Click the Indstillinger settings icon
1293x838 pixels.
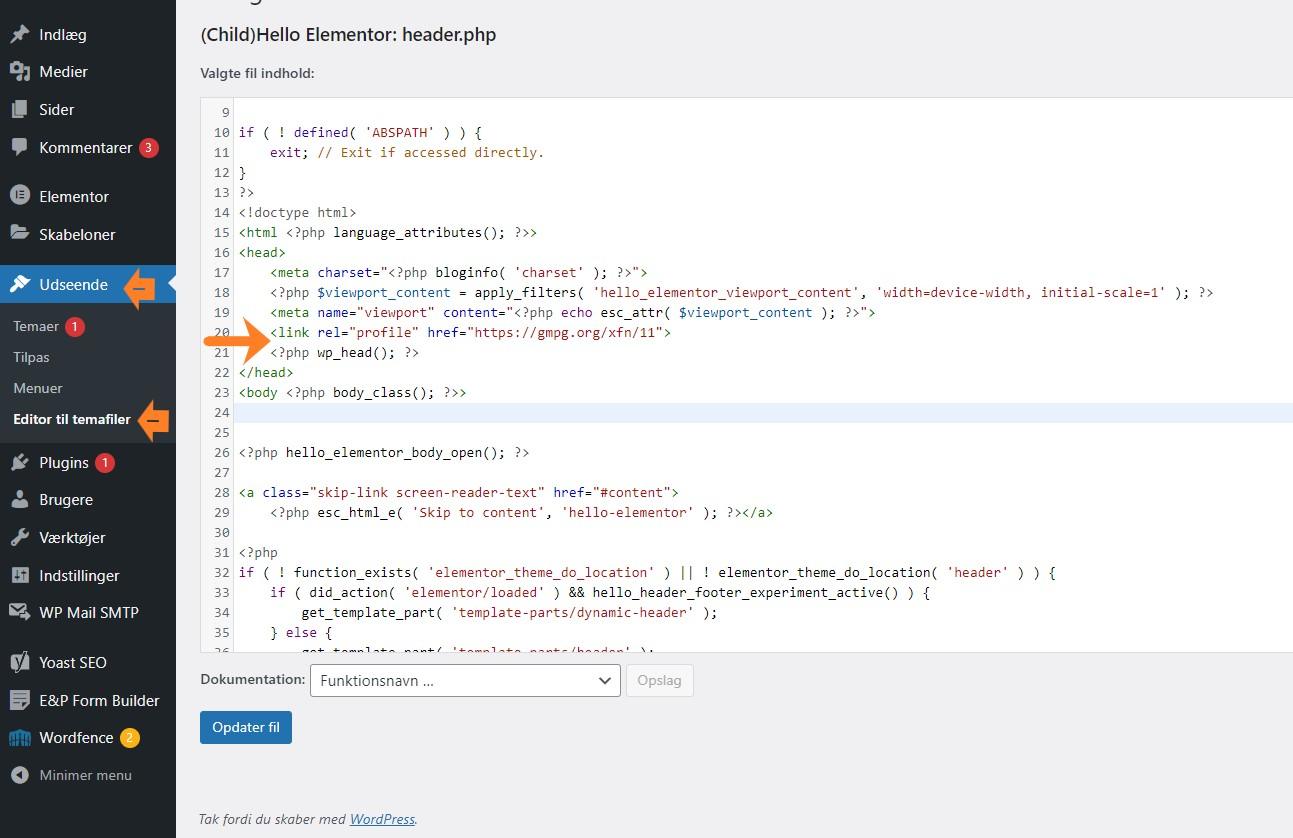(20, 575)
